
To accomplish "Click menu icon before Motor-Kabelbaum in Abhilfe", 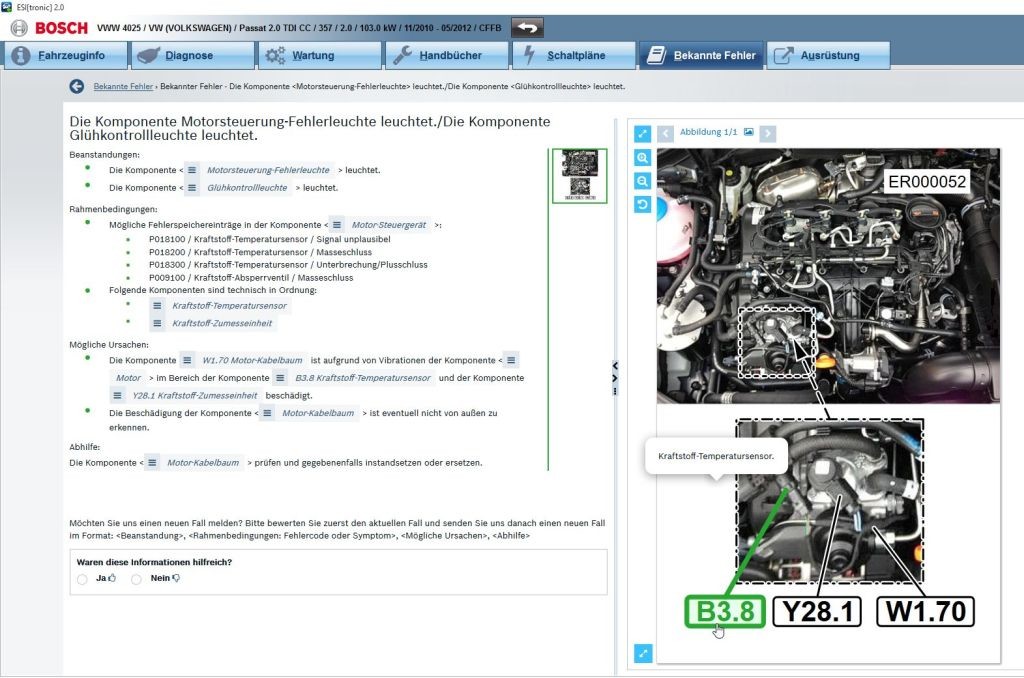I will (152, 462).
